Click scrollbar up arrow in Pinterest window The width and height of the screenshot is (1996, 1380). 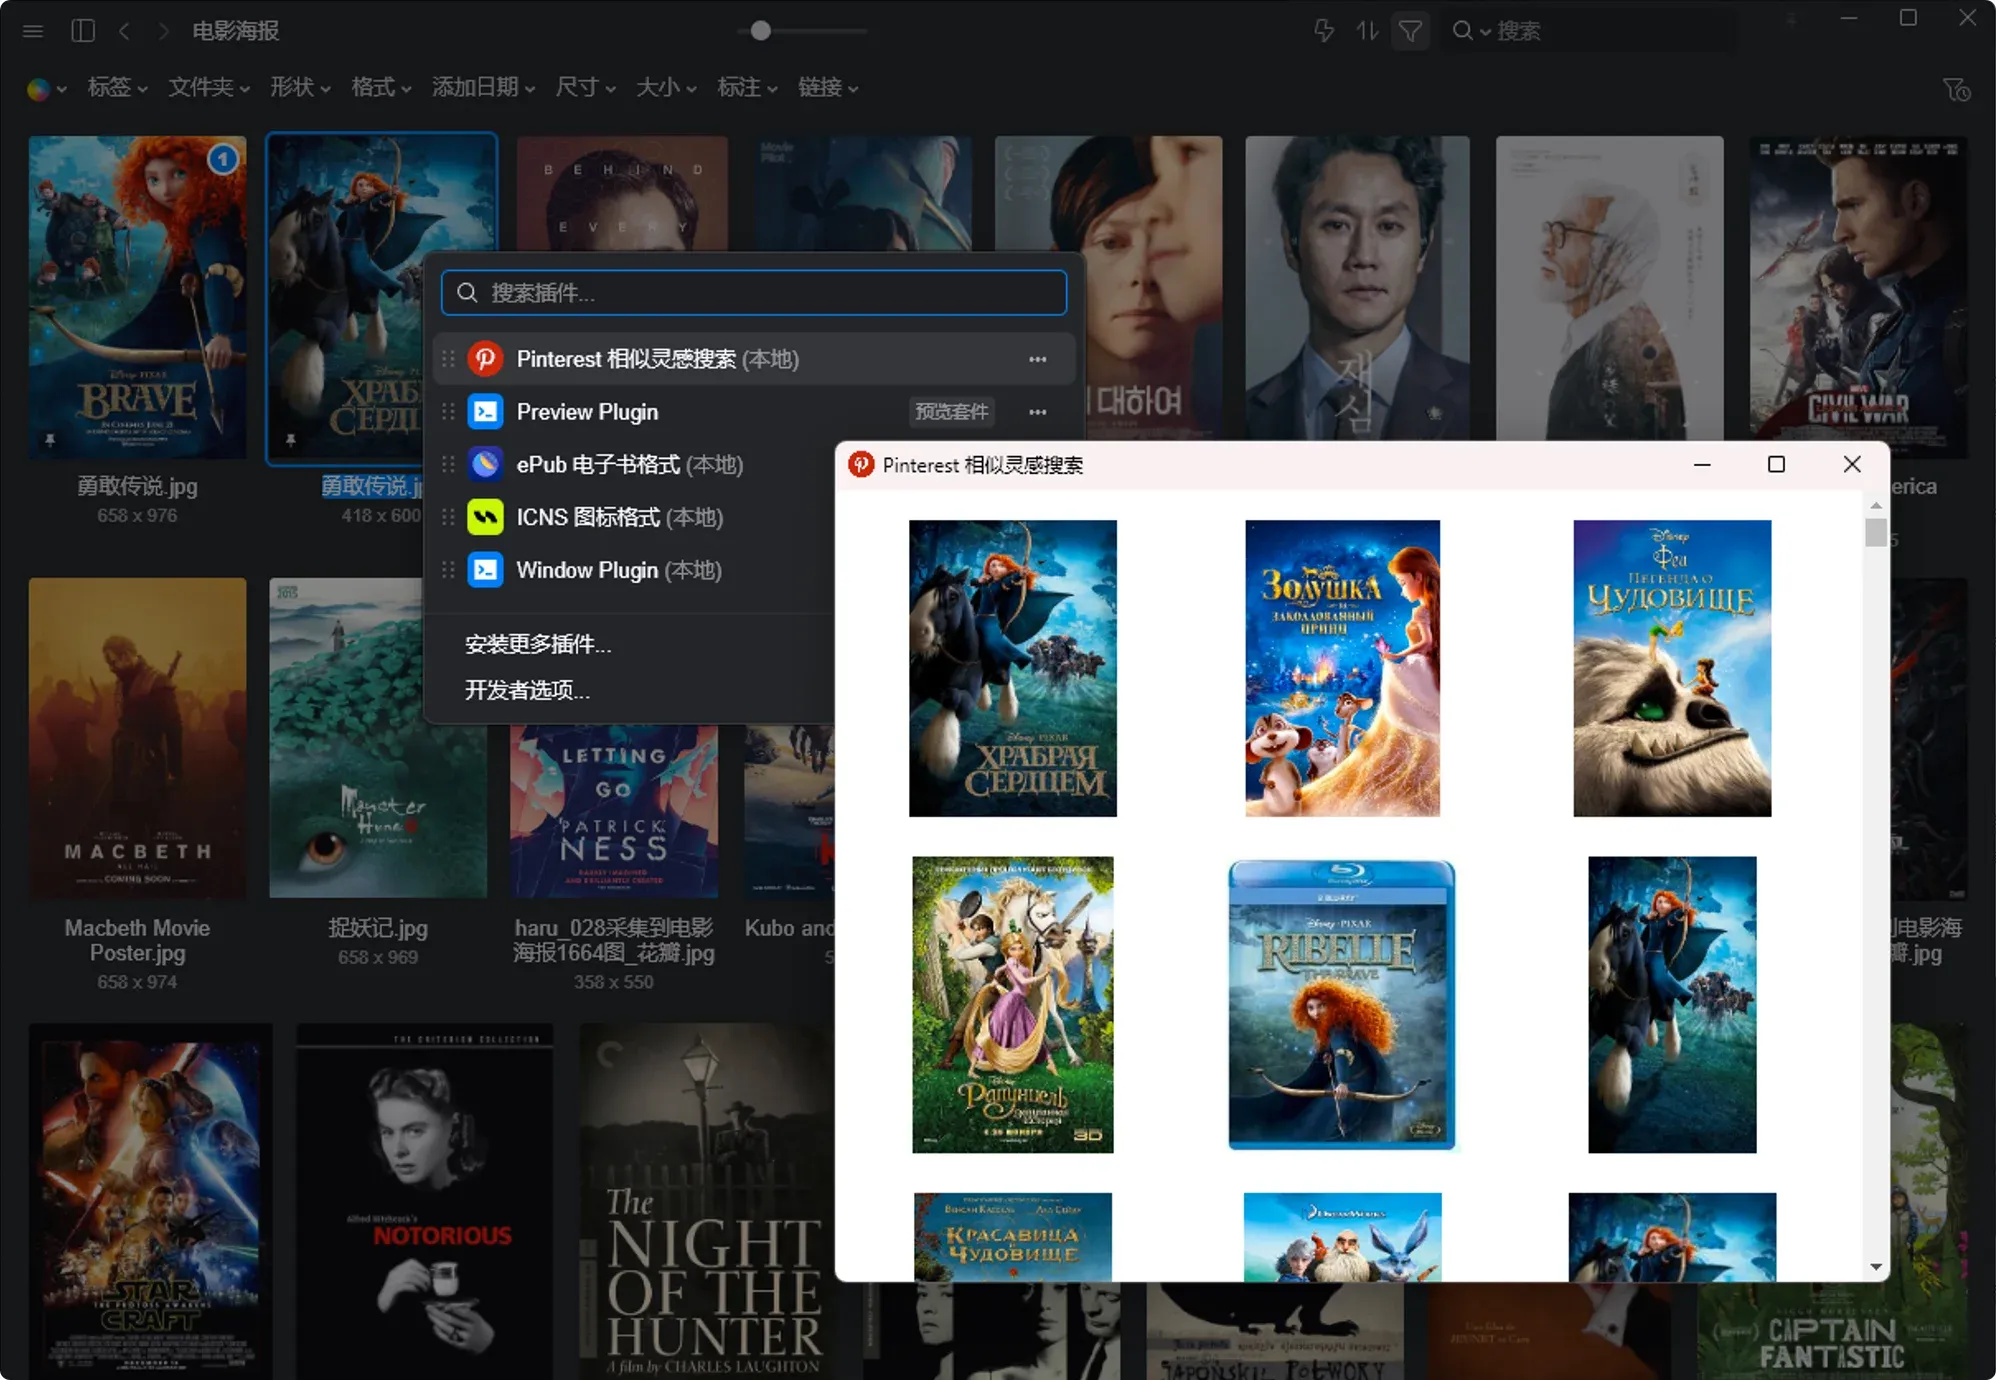click(x=1876, y=506)
